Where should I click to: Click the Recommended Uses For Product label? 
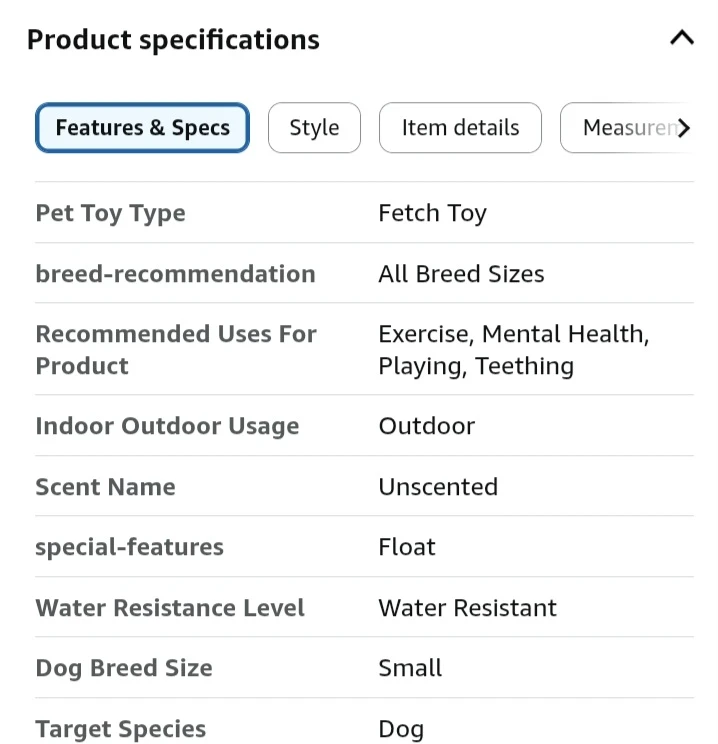click(175, 349)
